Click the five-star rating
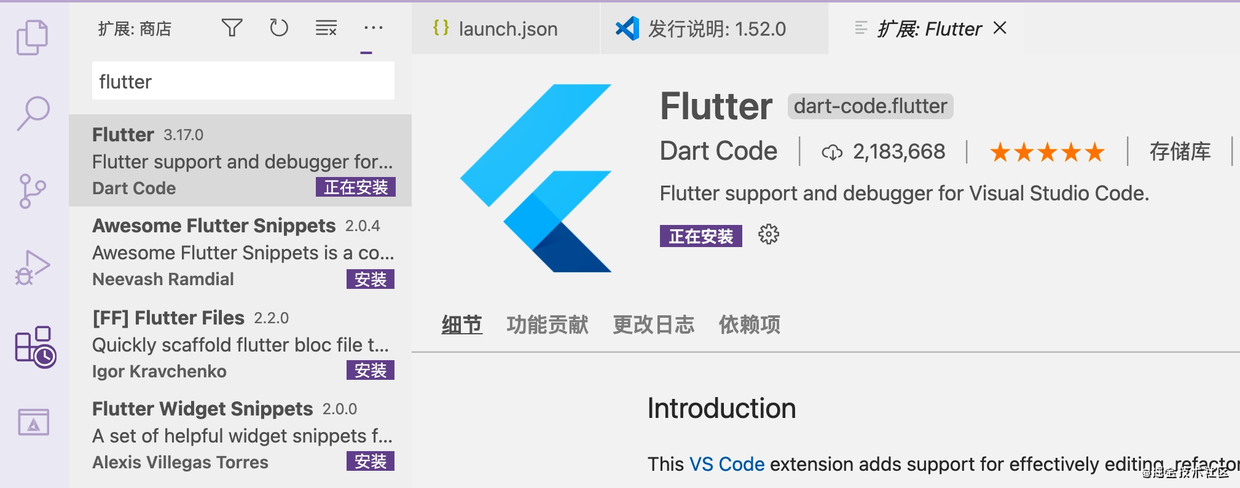Viewport: 1240px width, 488px height. (x=1047, y=152)
